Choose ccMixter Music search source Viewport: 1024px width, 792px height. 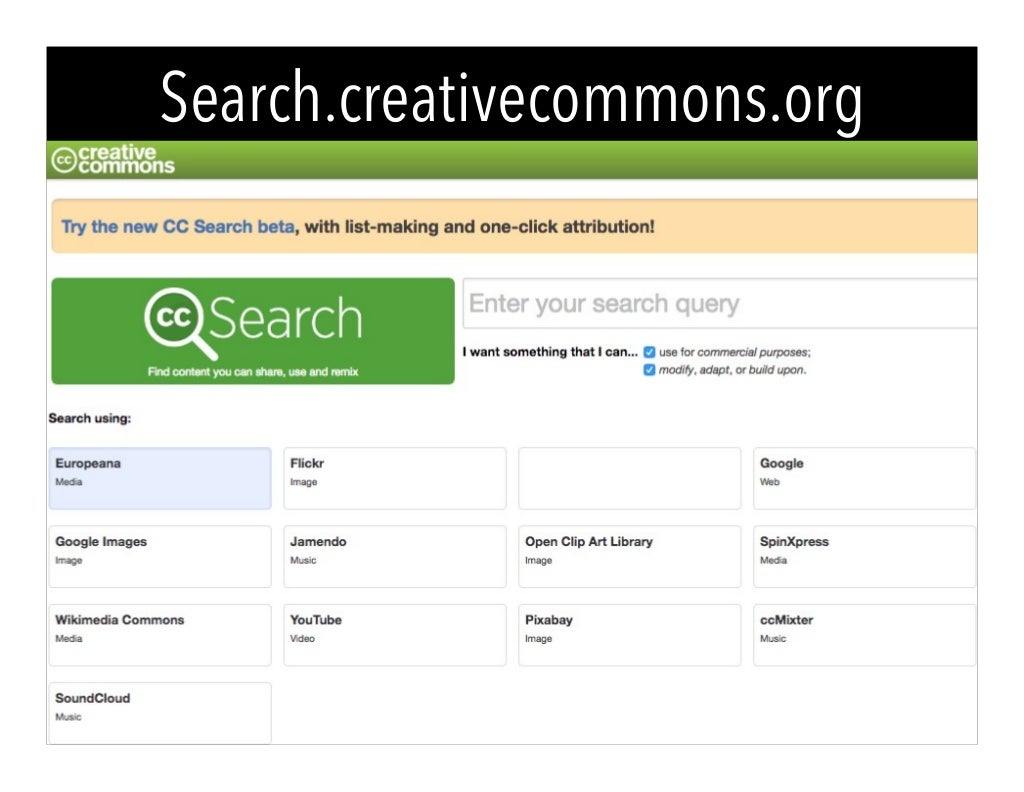click(864, 635)
